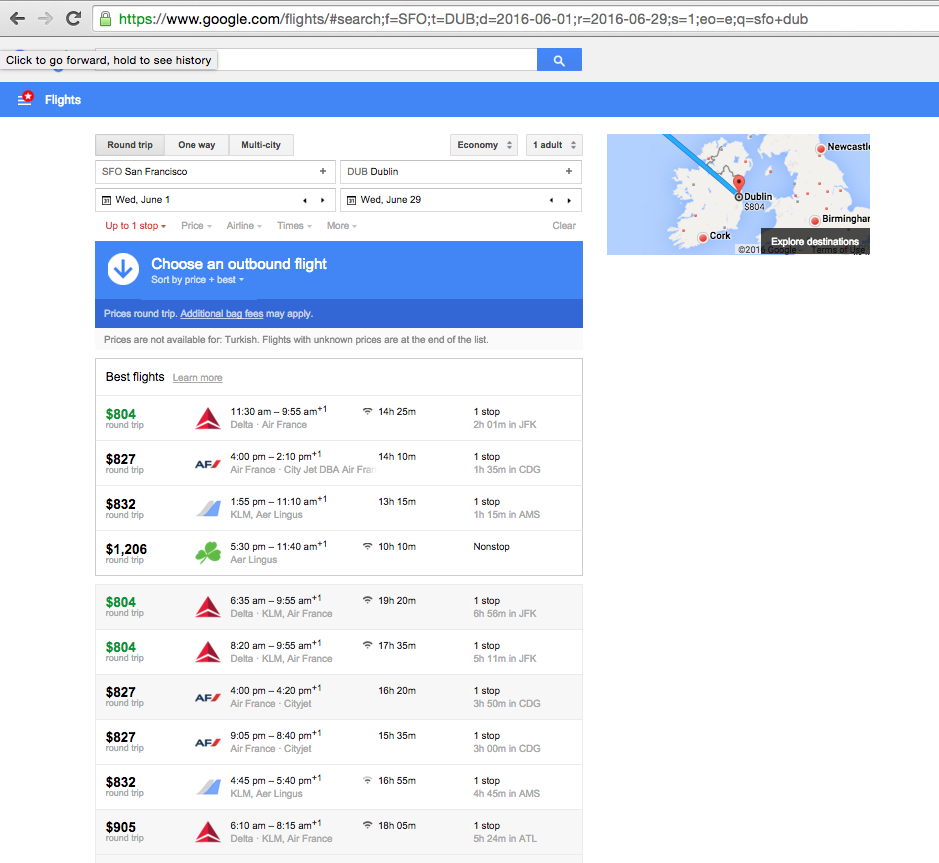Select the One way trip option

pos(196,145)
